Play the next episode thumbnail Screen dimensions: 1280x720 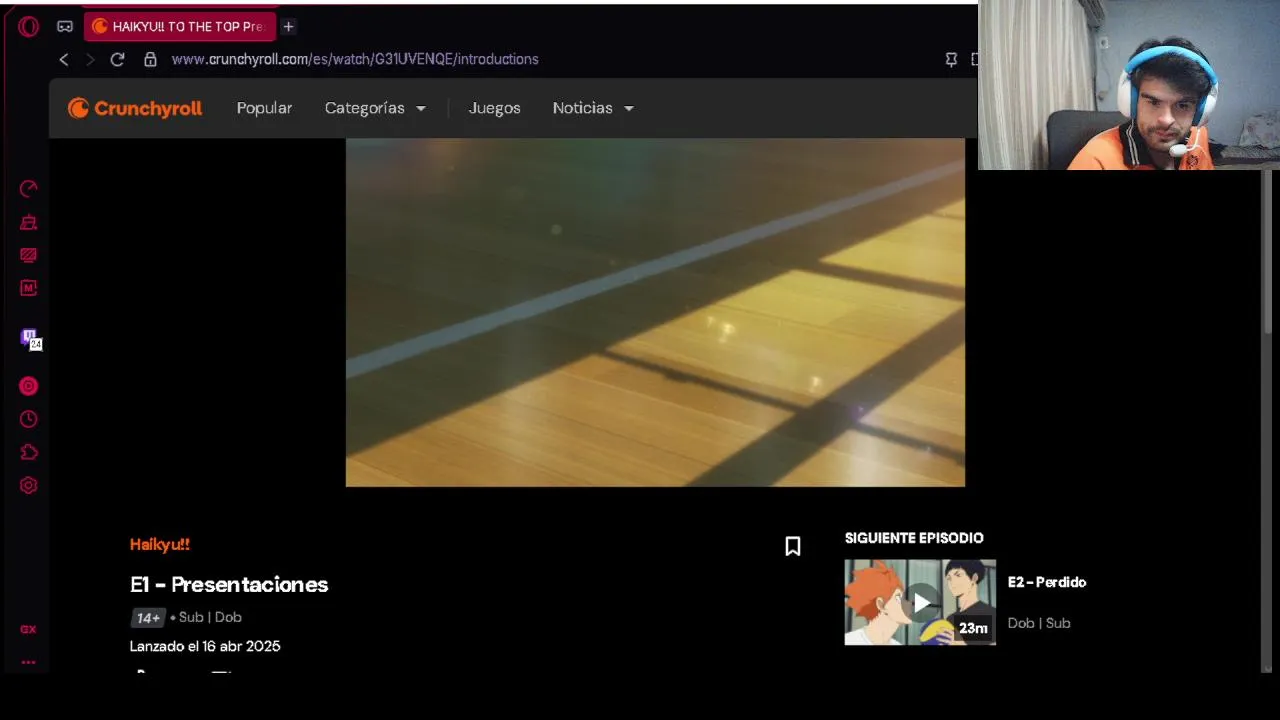(x=920, y=602)
